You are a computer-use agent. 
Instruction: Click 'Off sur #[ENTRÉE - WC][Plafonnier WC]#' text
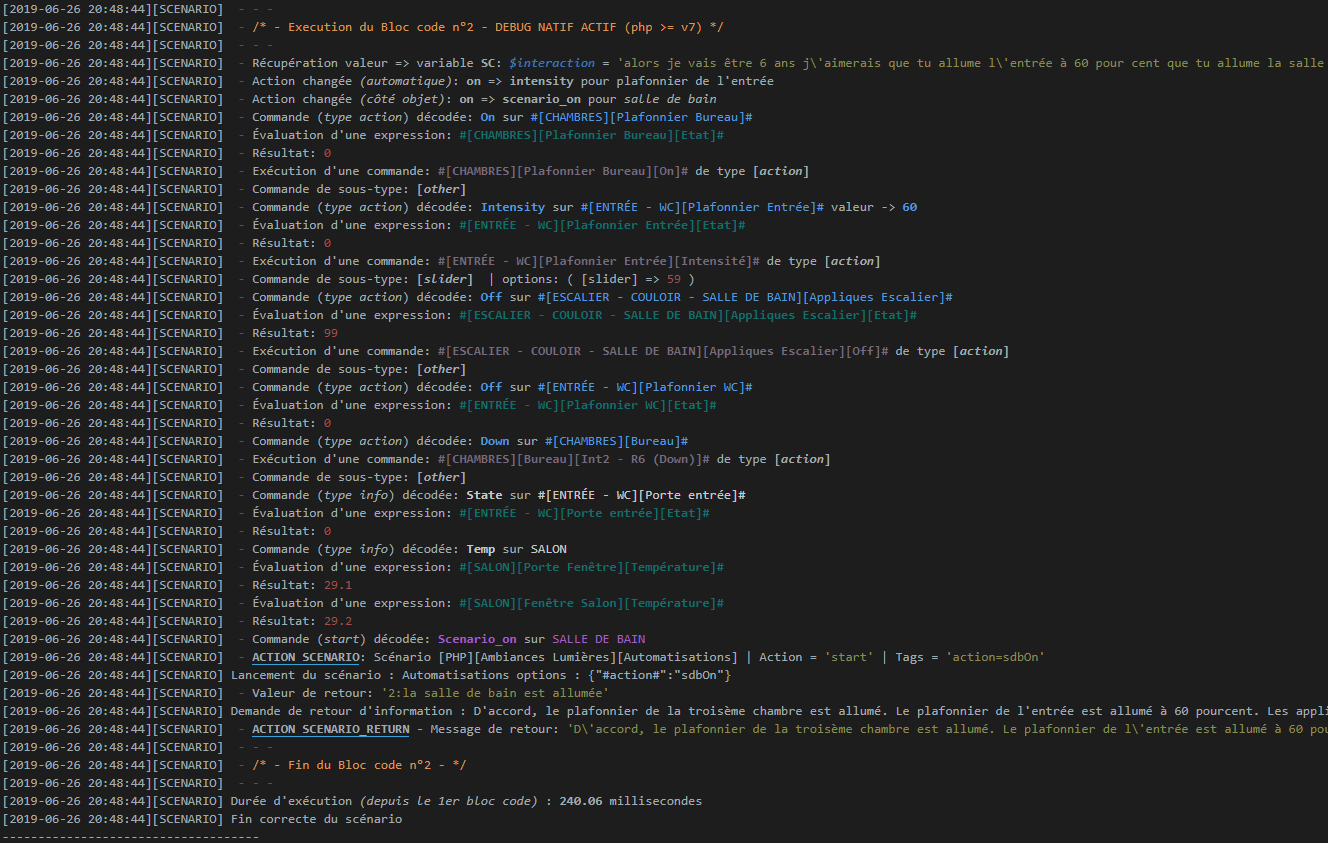point(617,387)
